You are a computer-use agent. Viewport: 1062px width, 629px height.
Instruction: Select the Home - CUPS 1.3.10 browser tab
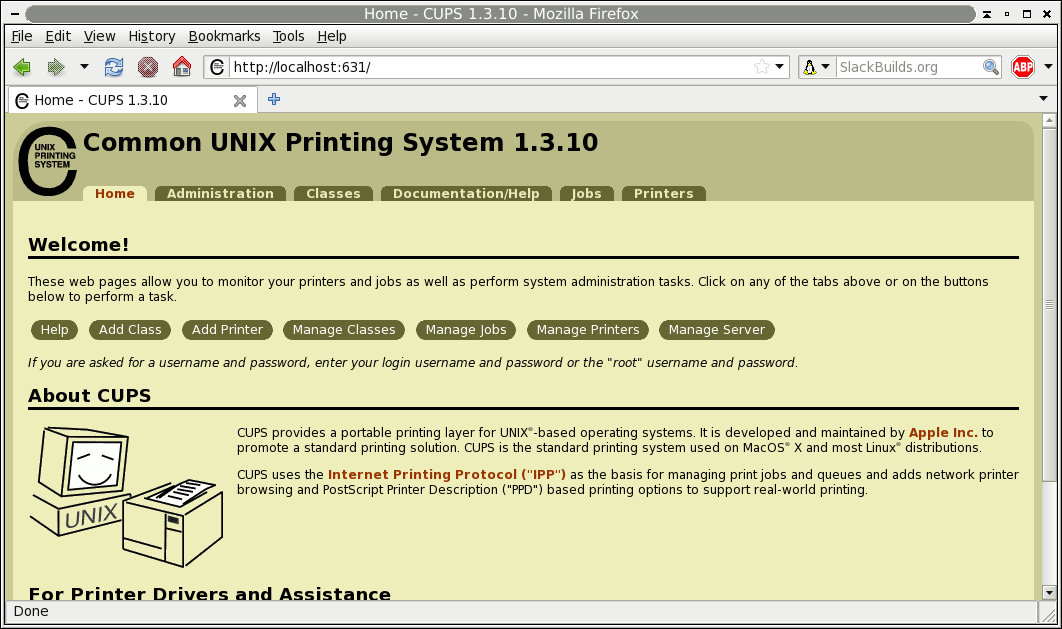coord(132,100)
